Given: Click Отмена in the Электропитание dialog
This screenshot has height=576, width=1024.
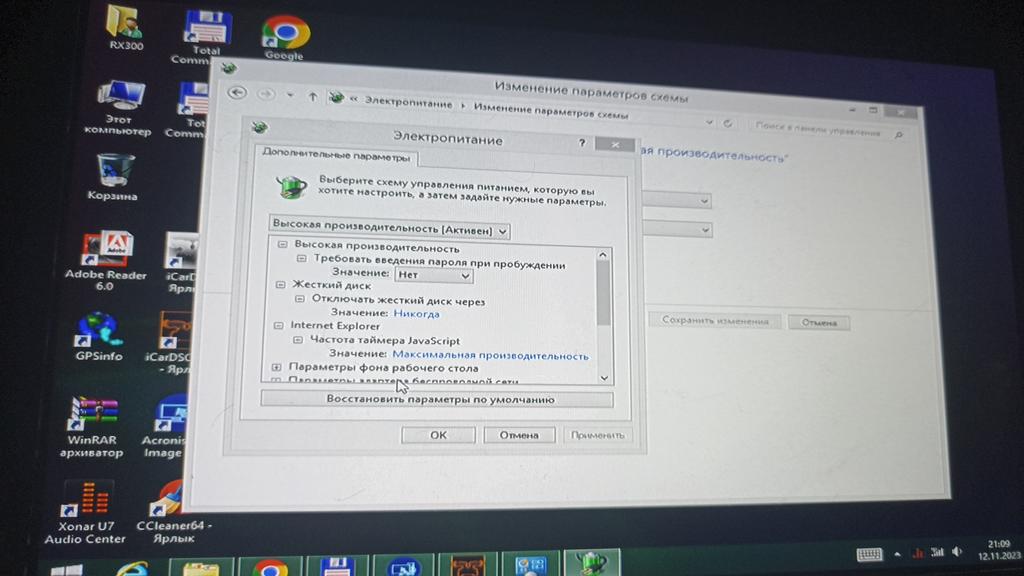Looking at the screenshot, I should point(519,435).
